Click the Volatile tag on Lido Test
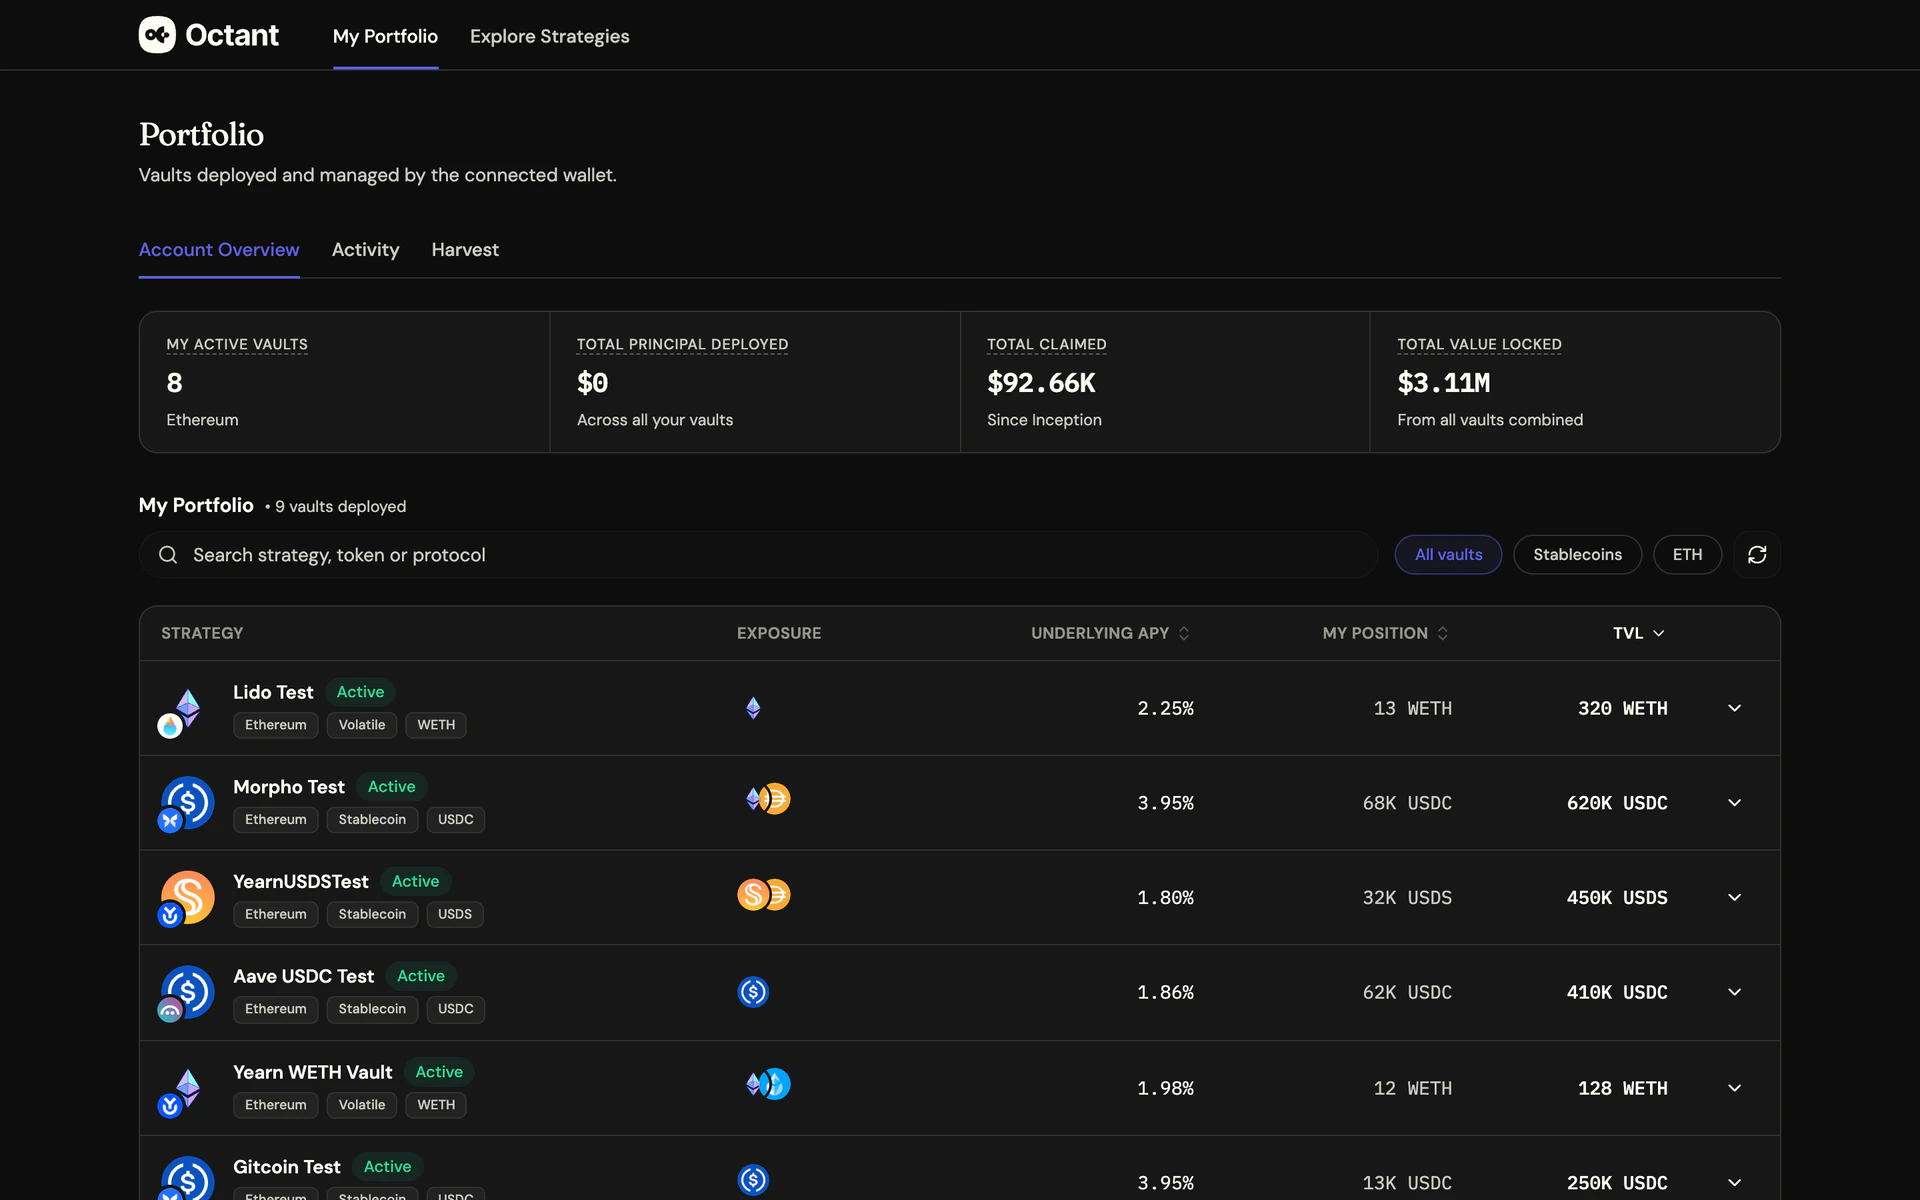 point(361,725)
